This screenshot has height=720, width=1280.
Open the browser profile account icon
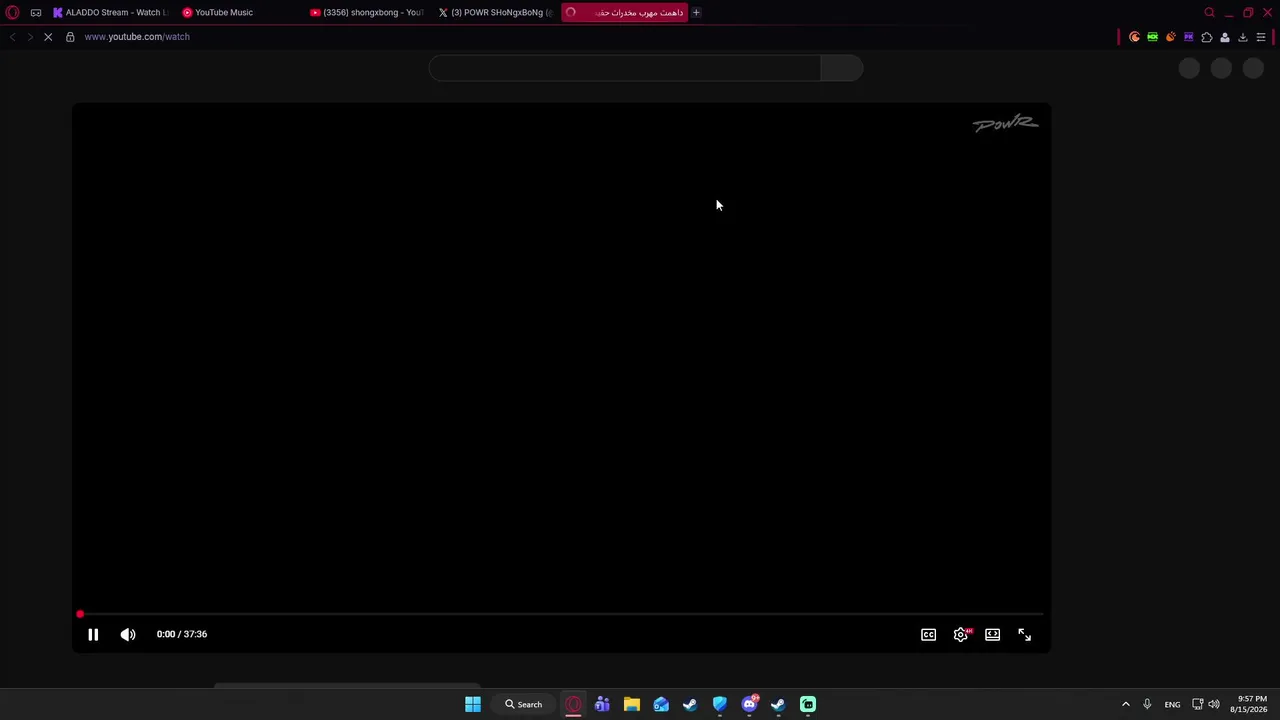1224,37
